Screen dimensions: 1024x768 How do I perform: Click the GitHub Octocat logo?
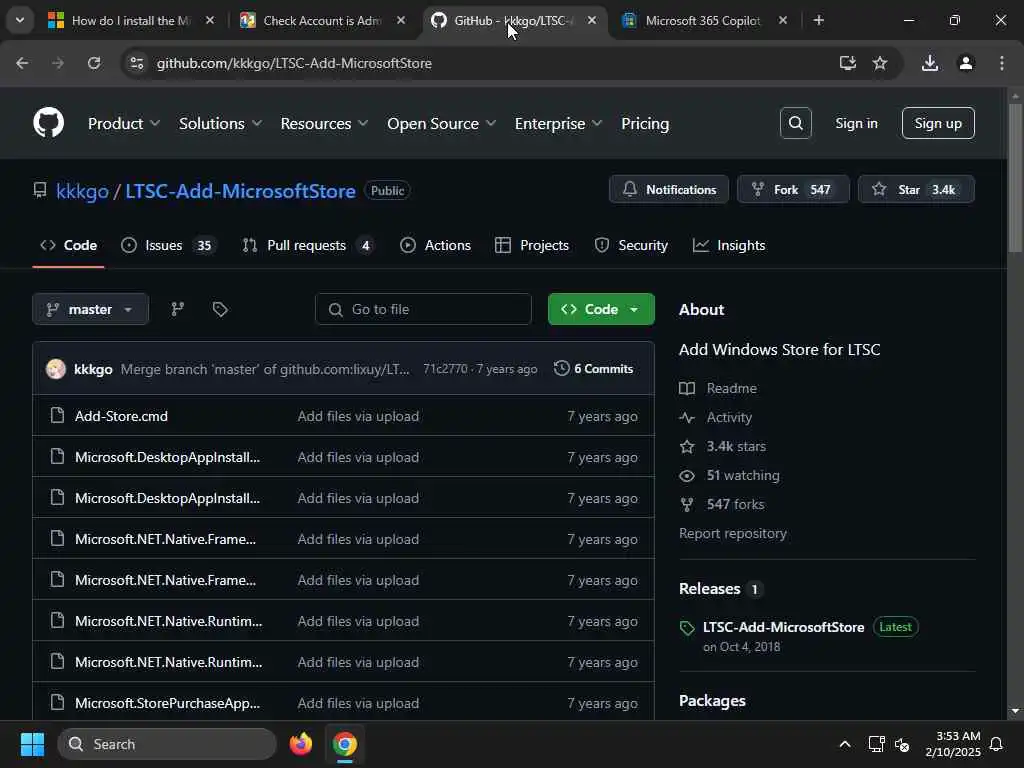click(x=48, y=123)
